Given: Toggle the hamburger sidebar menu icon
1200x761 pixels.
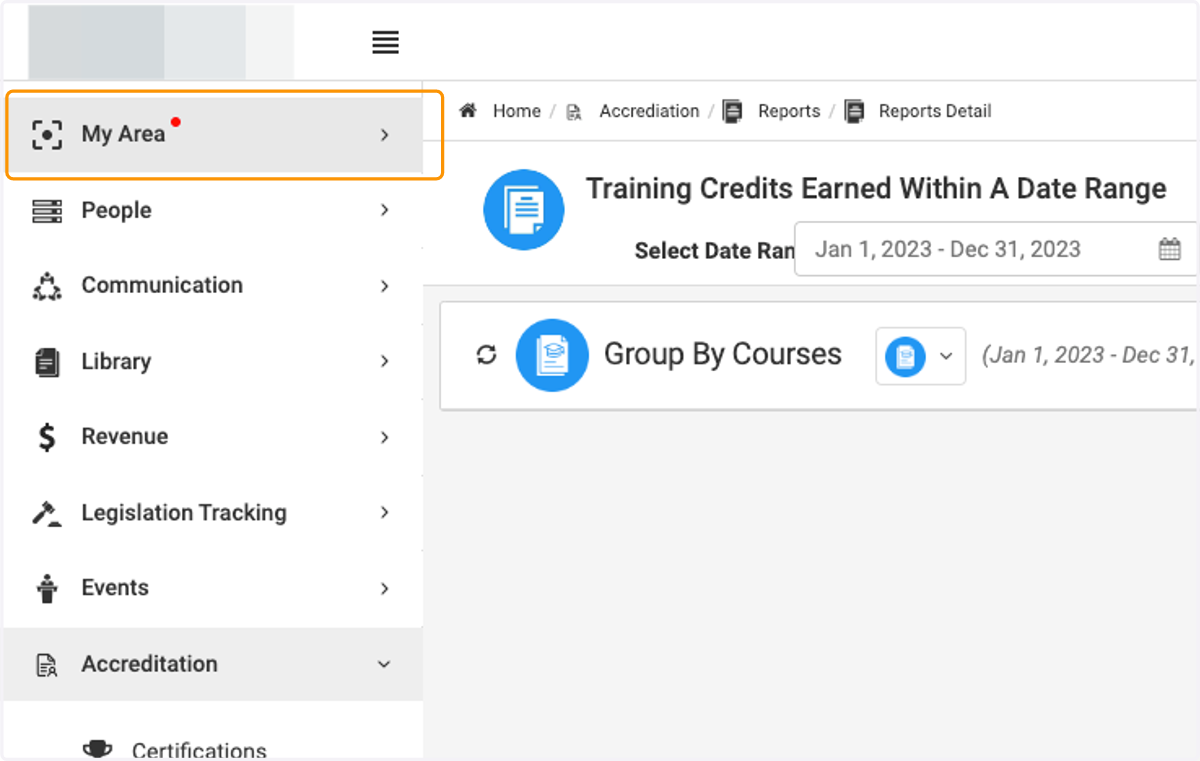Looking at the screenshot, I should point(385,42).
